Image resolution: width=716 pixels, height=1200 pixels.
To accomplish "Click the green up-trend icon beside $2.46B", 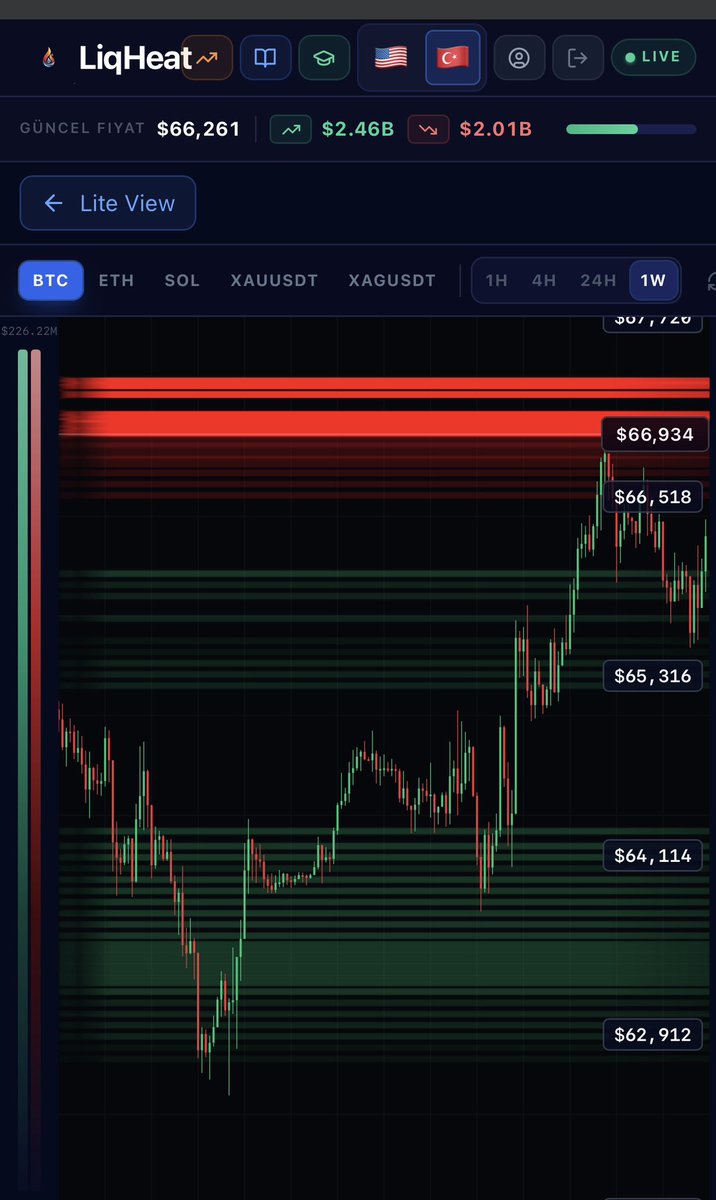I will [x=290, y=129].
